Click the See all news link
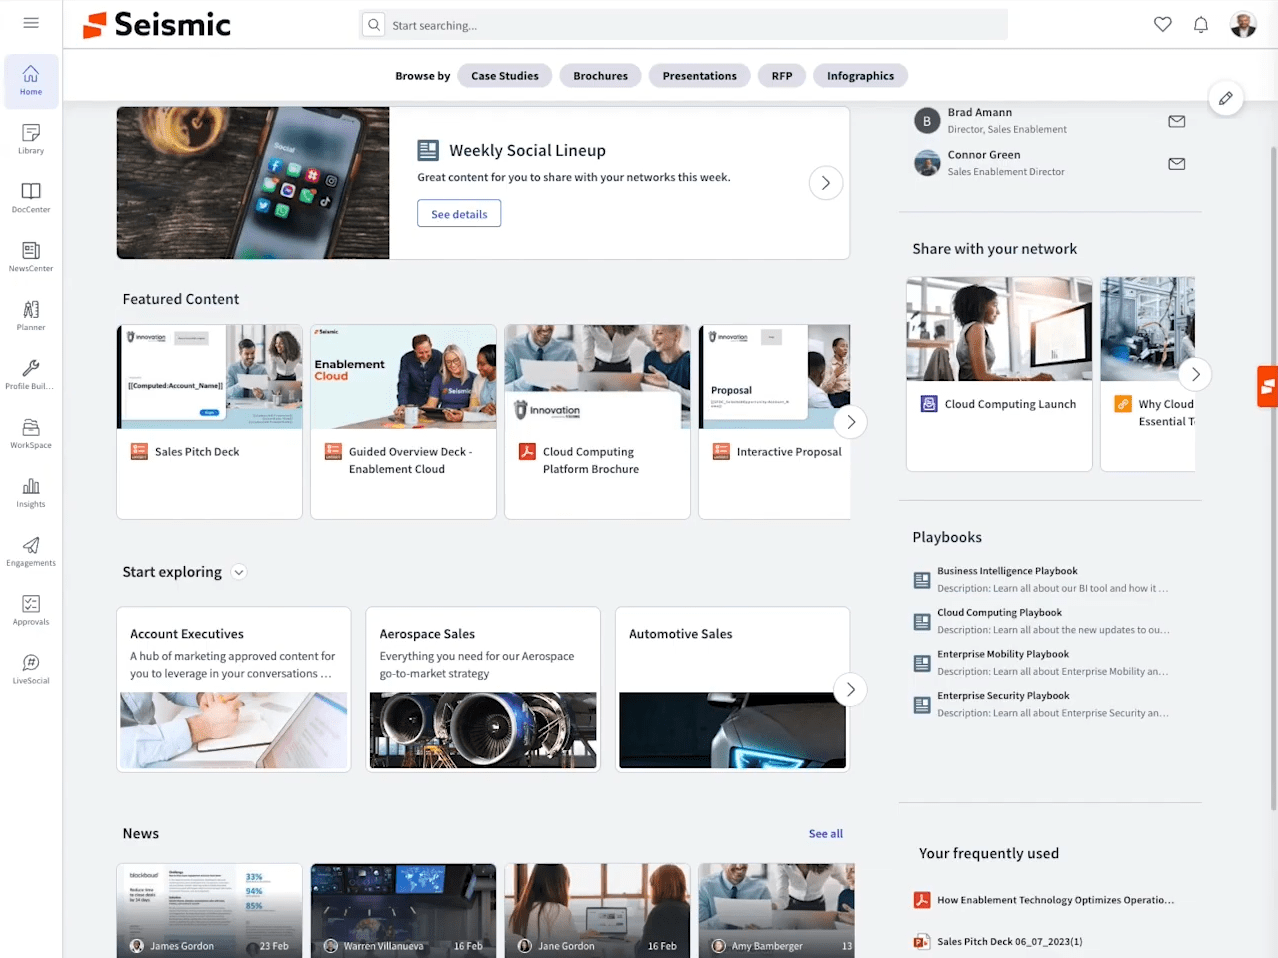This screenshot has width=1278, height=958. pos(825,834)
